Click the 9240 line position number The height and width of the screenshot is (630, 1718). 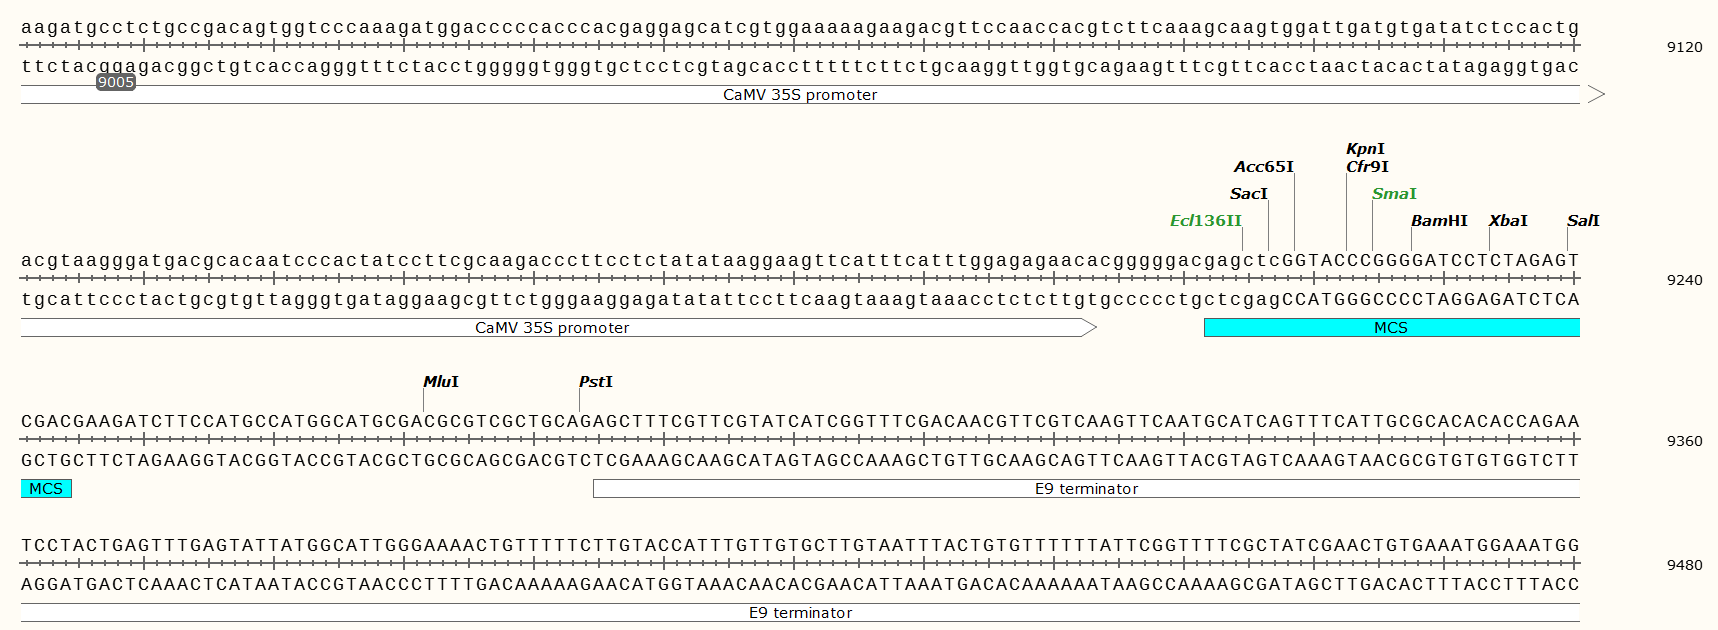point(1684,280)
